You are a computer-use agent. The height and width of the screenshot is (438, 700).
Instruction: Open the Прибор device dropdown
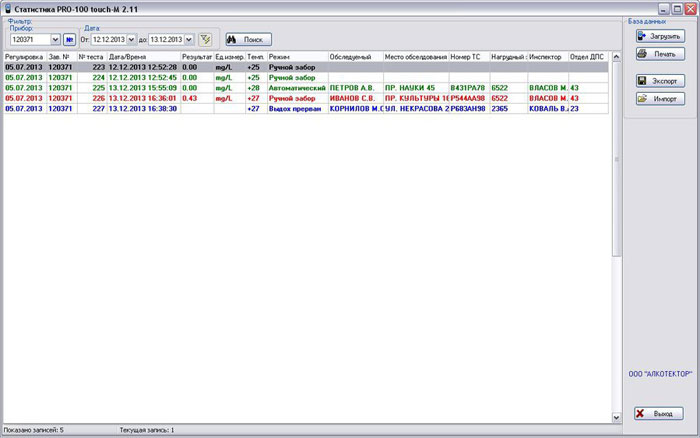pyautogui.click(x=55, y=39)
